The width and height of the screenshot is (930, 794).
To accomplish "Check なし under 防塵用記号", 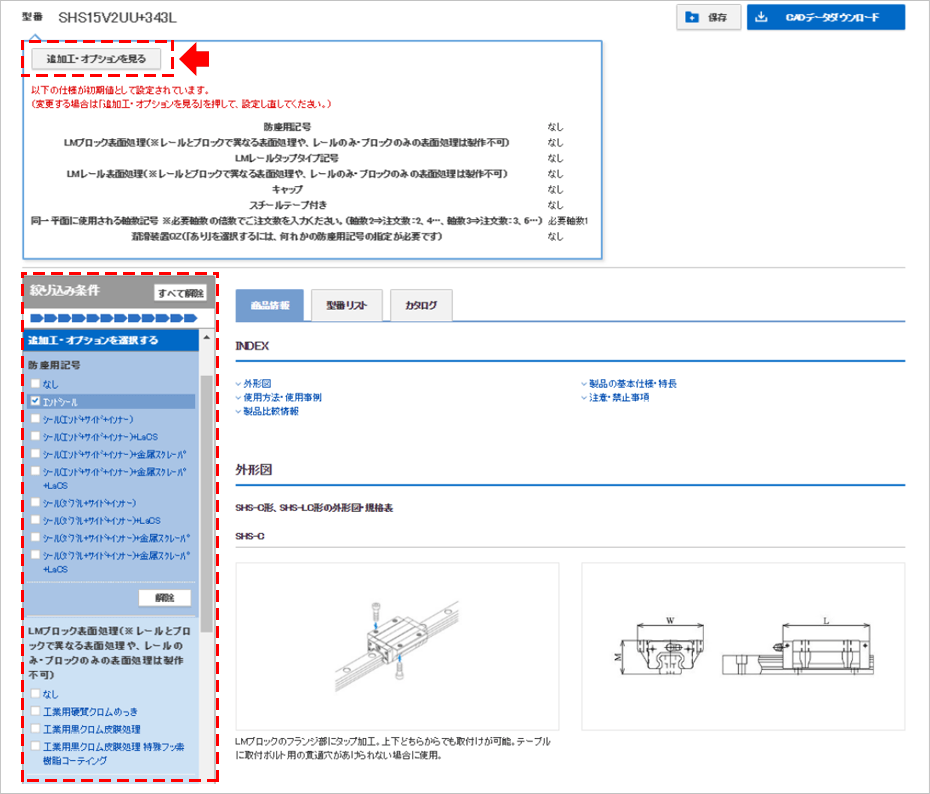I will point(36,381).
